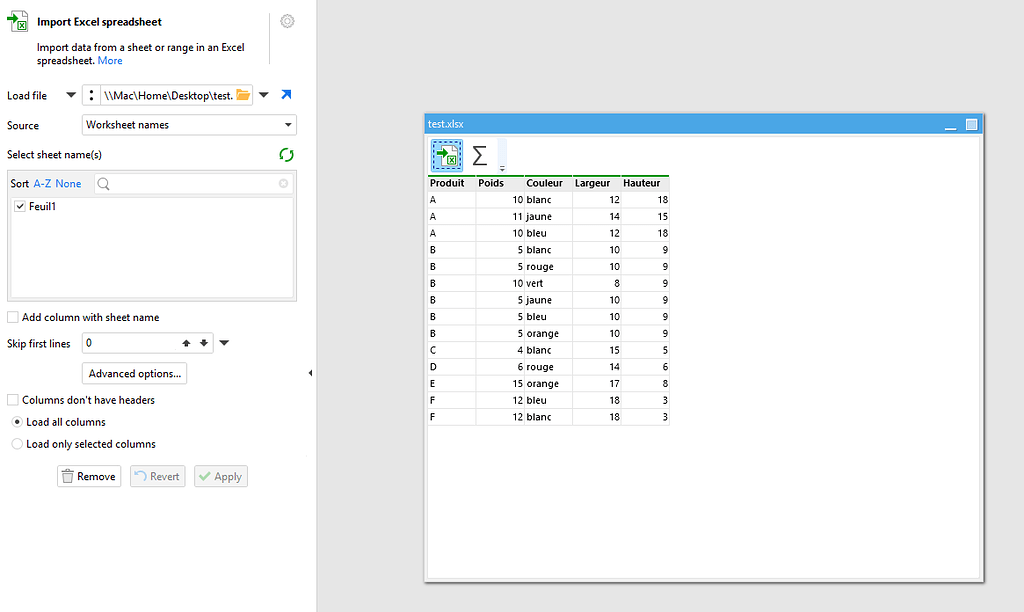Uncheck the Feuil1 sheet checkbox
Screen dimensions: 1024x612
(x=20, y=206)
